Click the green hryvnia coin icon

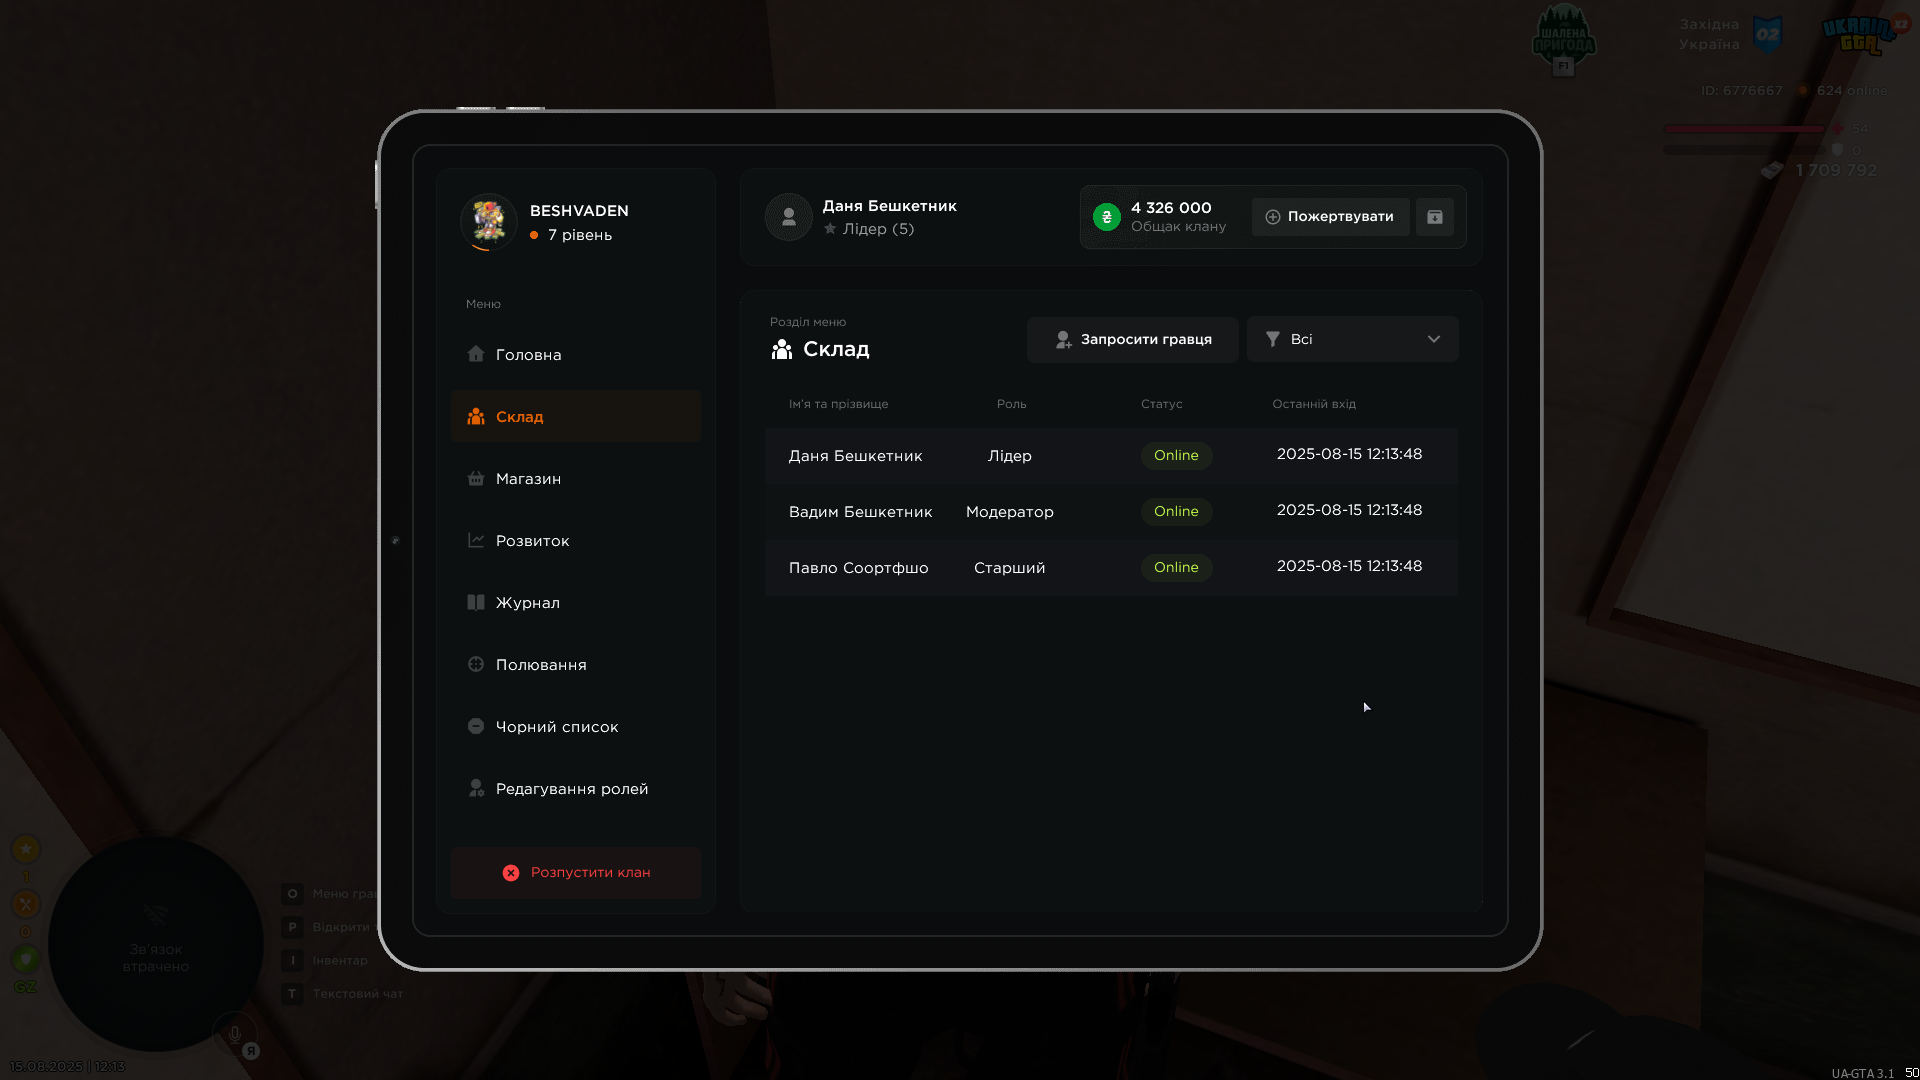pos(1106,217)
